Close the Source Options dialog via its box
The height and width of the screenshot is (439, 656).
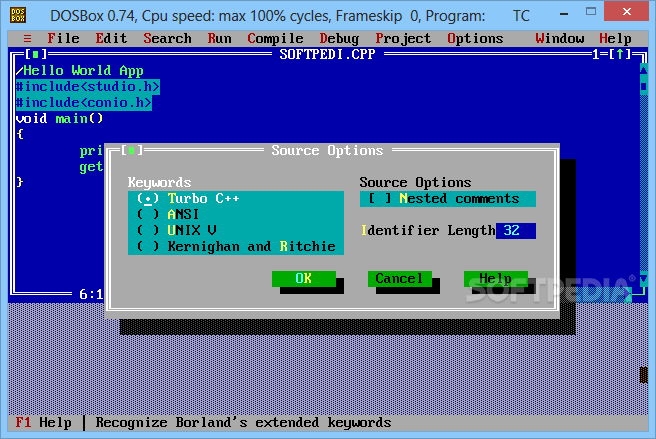(x=132, y=150)
